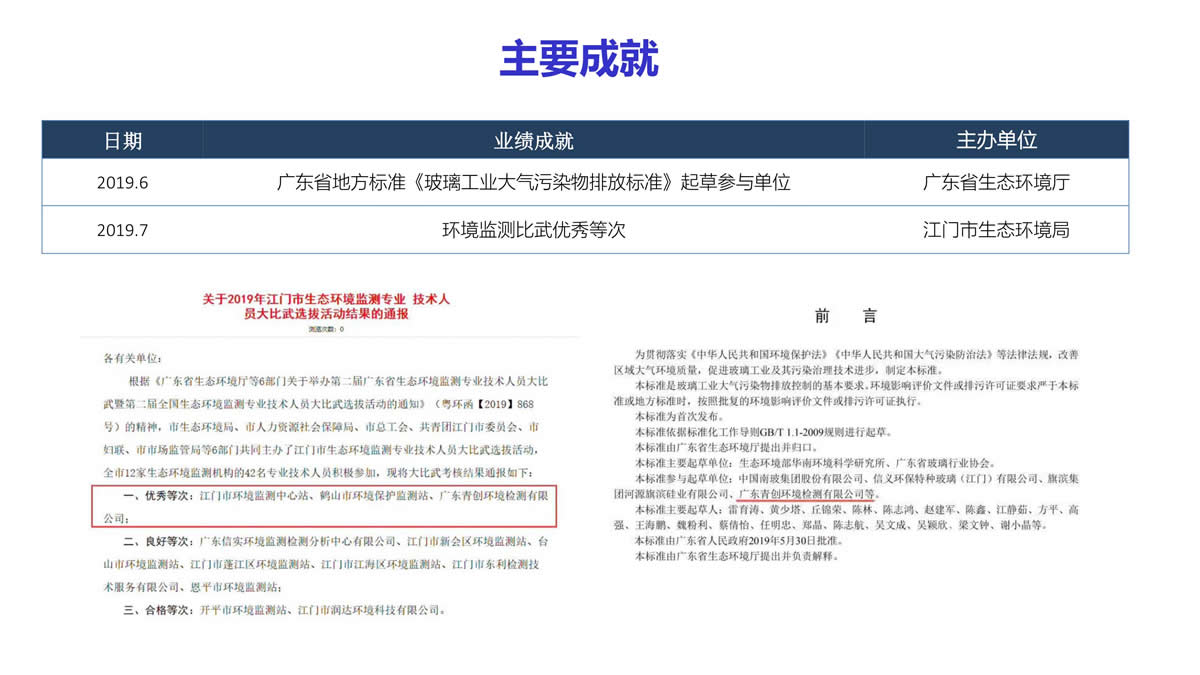Select the 主办单位 column header
1200x675 pixels.
pos(996,141)
